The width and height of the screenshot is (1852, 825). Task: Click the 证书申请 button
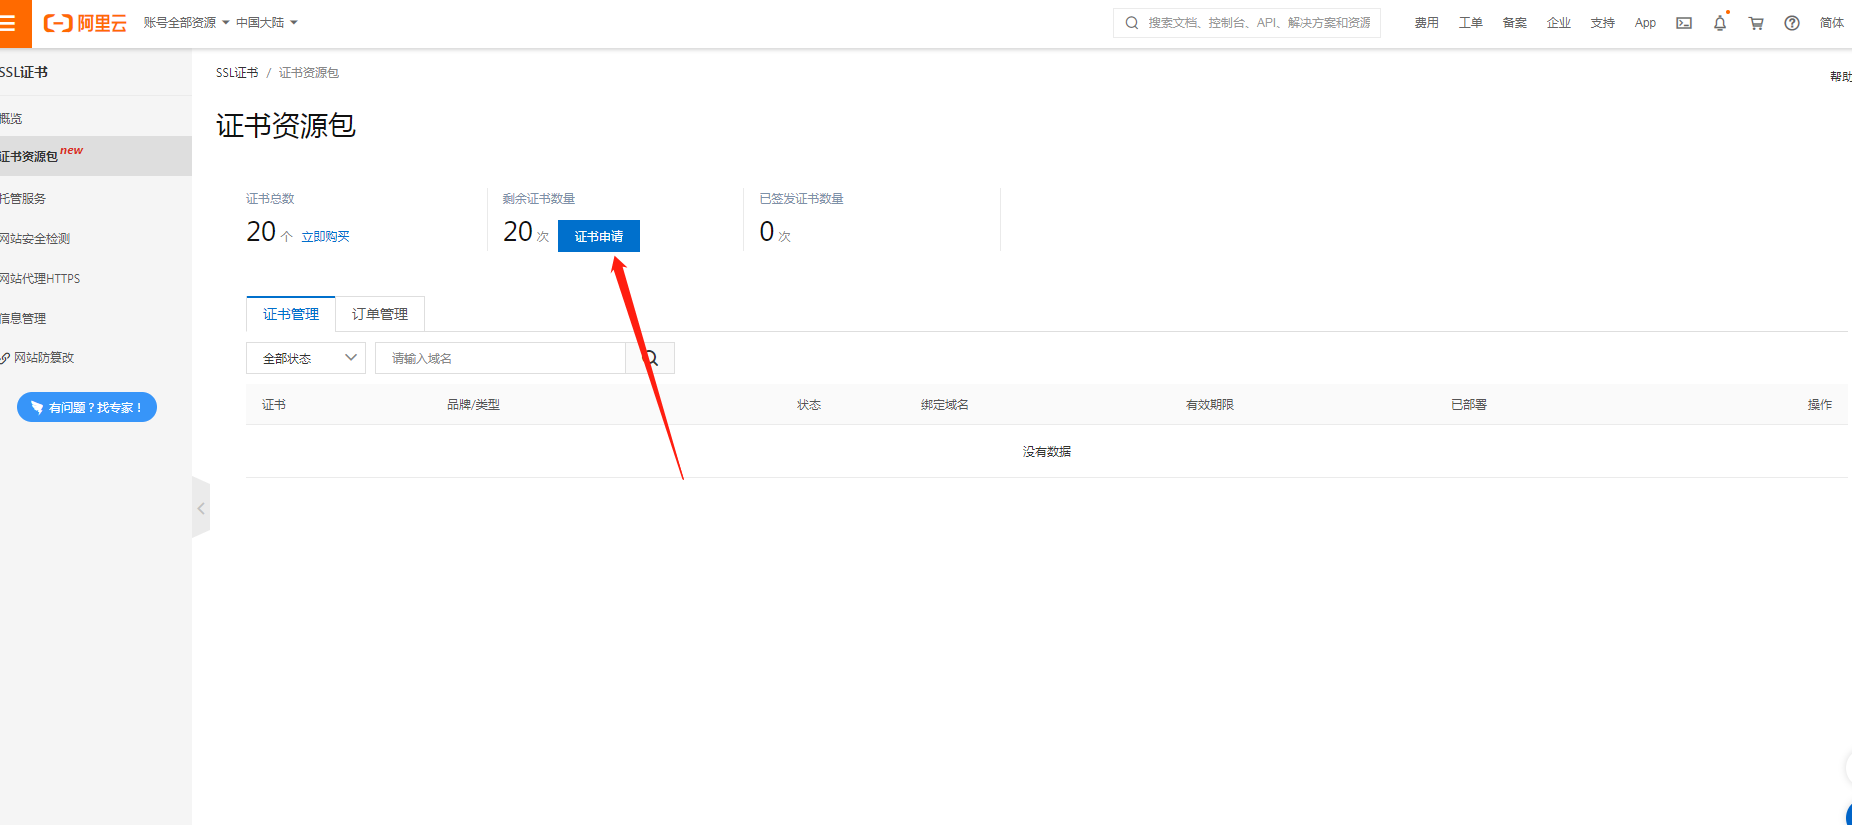click(x=598, y=236)
